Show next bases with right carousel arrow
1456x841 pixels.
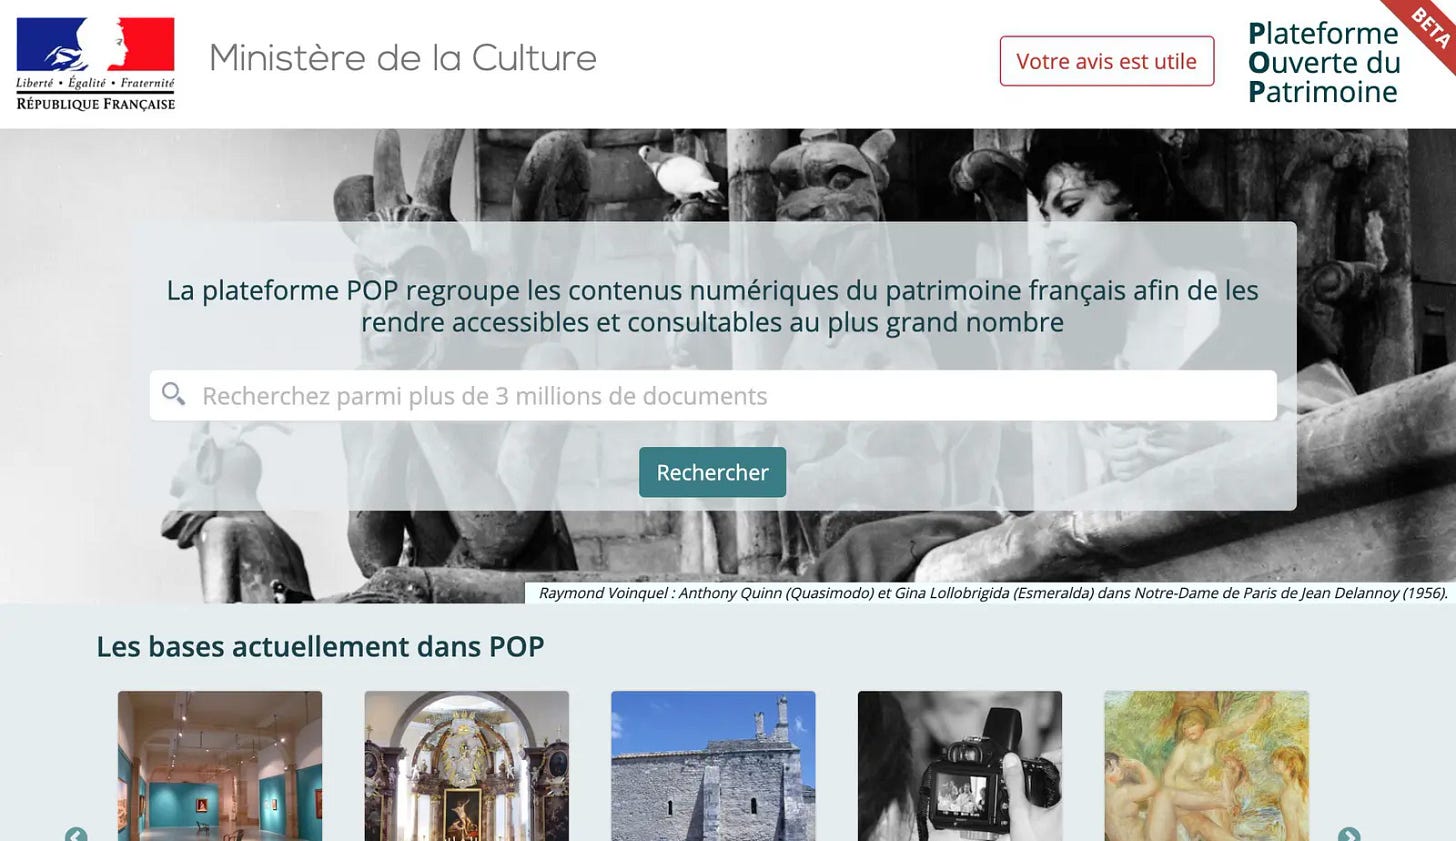tap(1349, 834)
